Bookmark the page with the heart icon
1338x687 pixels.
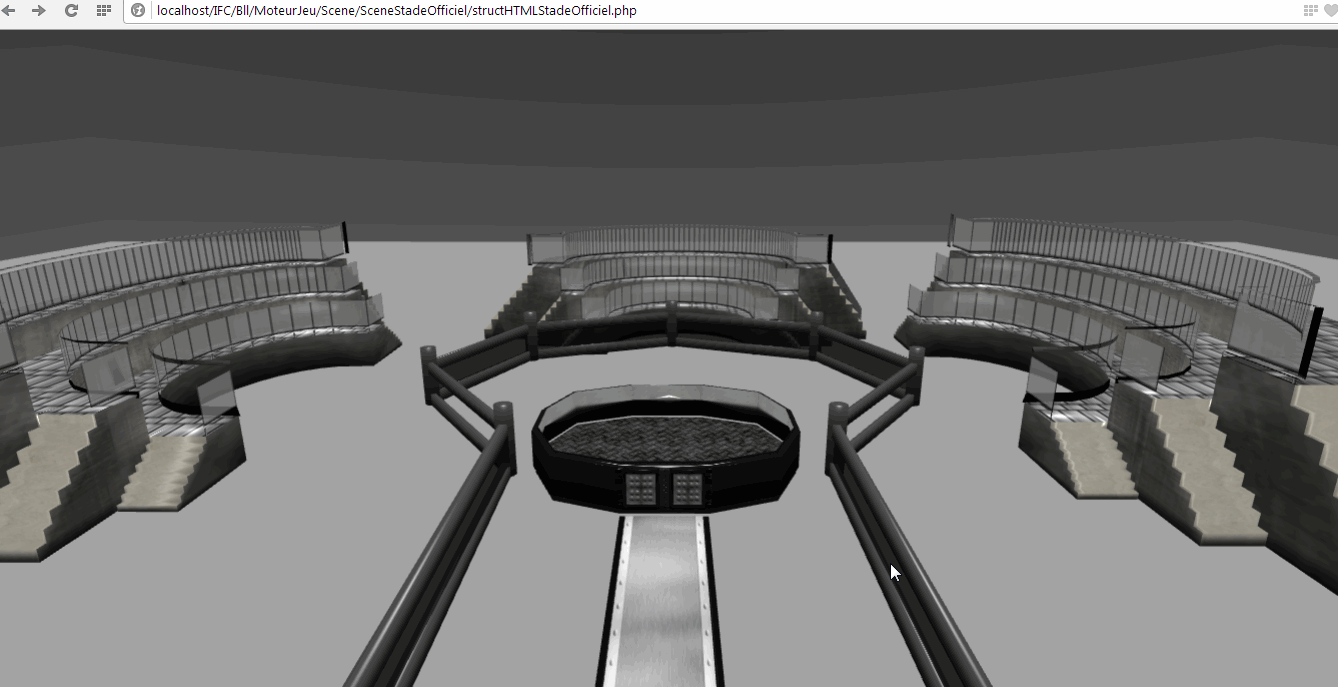pyautogui.click(x=1331, y=11)
